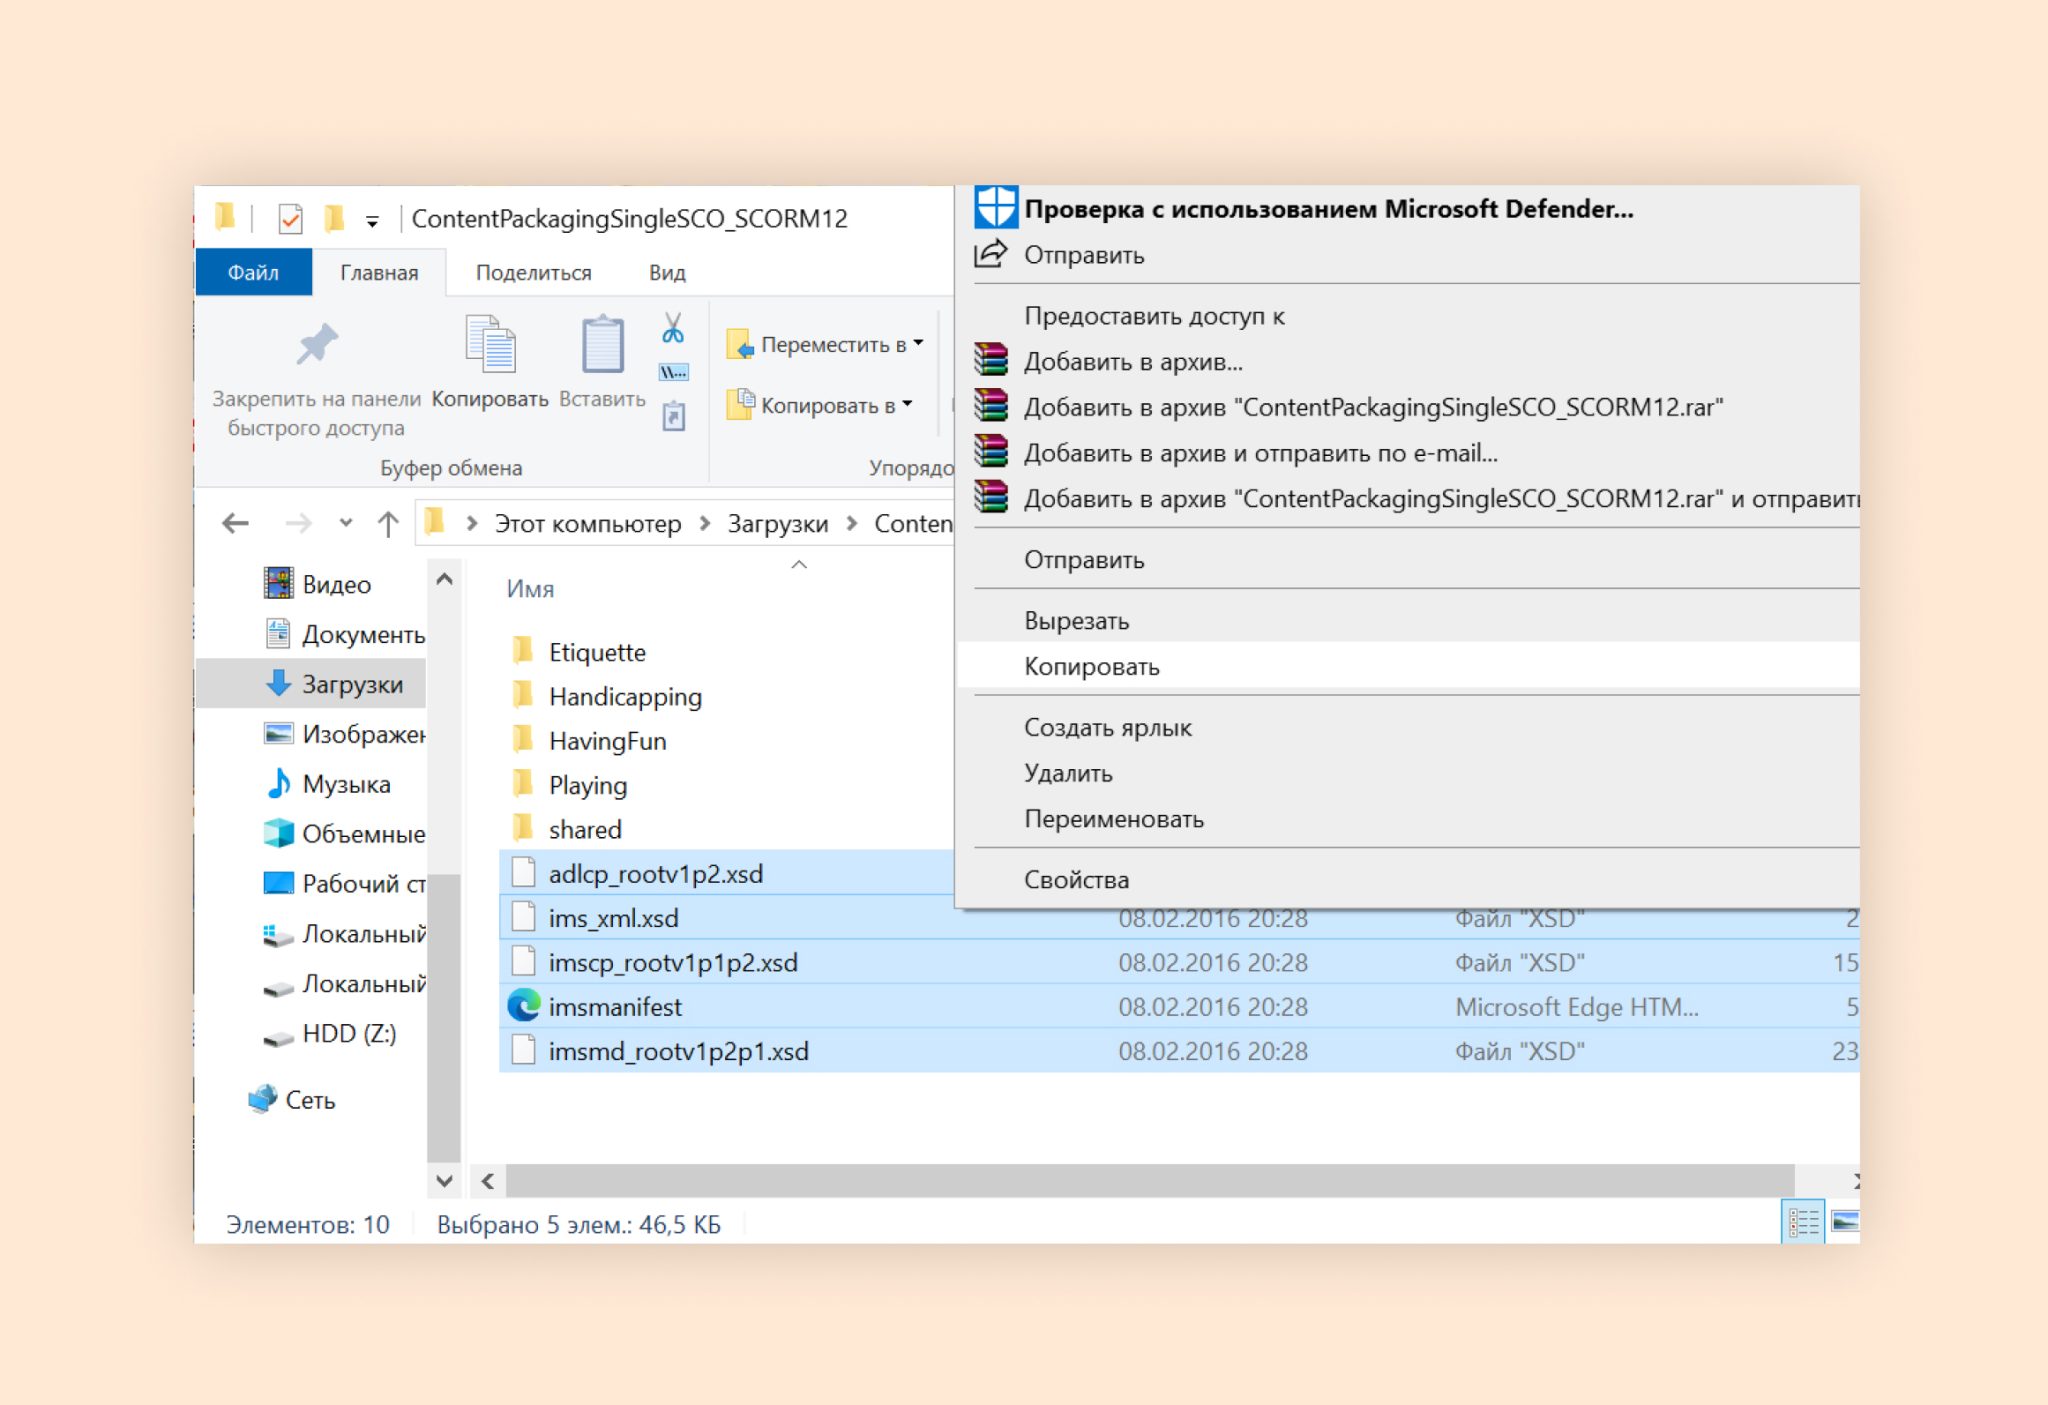
Task: Click the scissors Cut icon in ribbon
Action: tap(673, 327)
